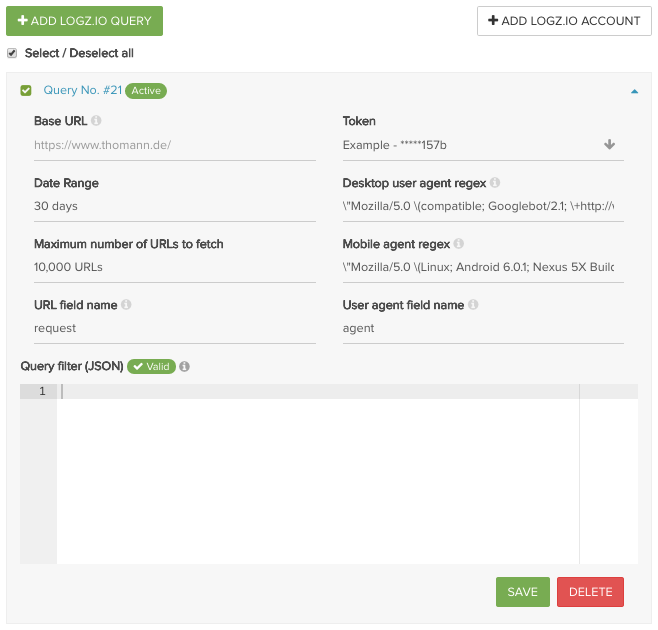Collapse the Query No. #21 panel using the arrow
This screenshot has width=658, height=630.
(634, 91)
